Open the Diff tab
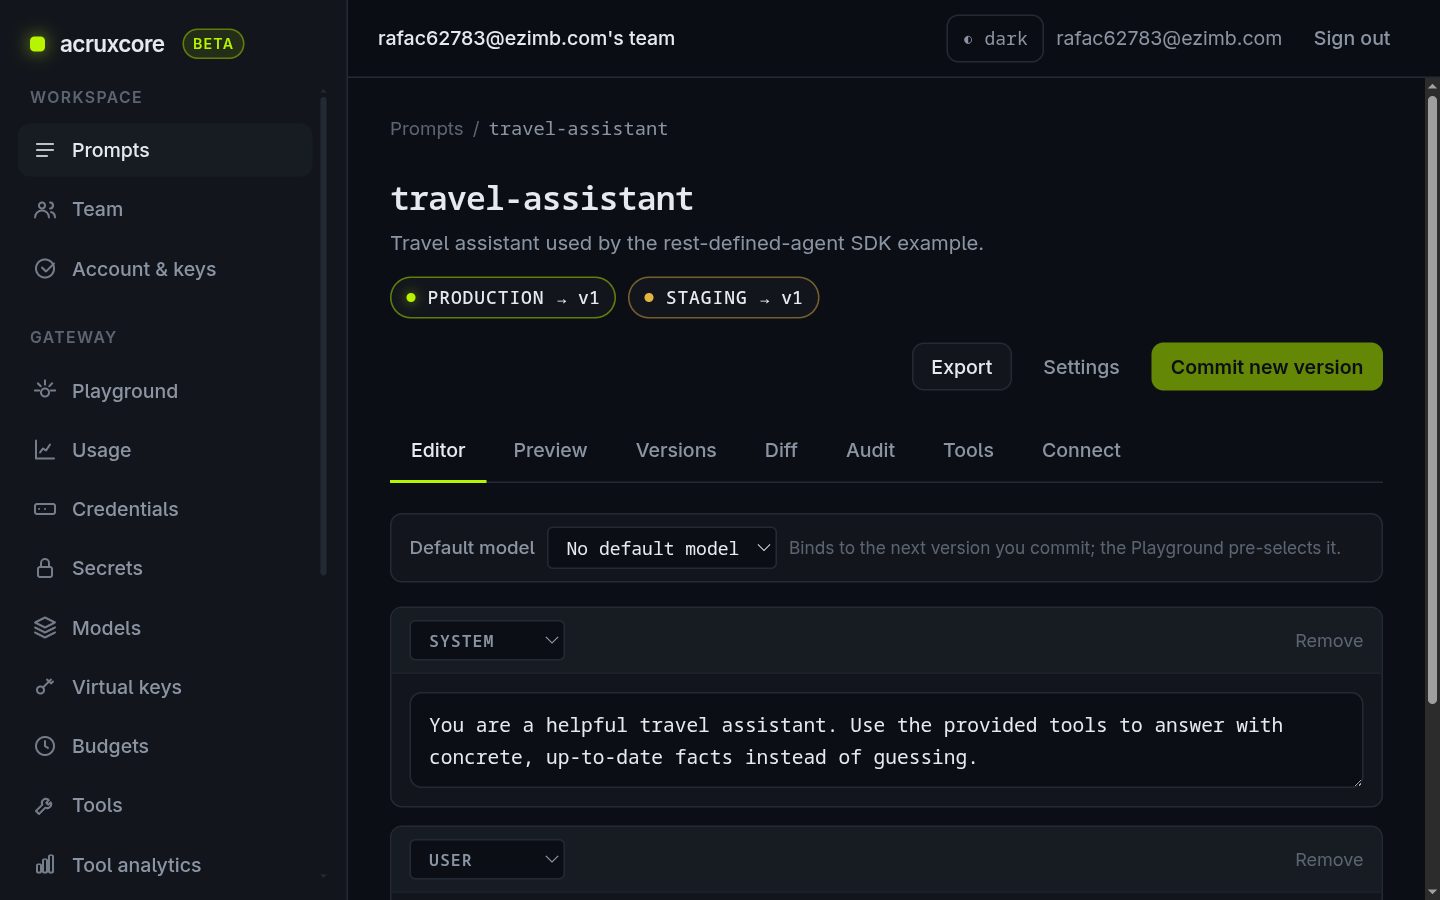1440x900 pixels. click(781, 450)
